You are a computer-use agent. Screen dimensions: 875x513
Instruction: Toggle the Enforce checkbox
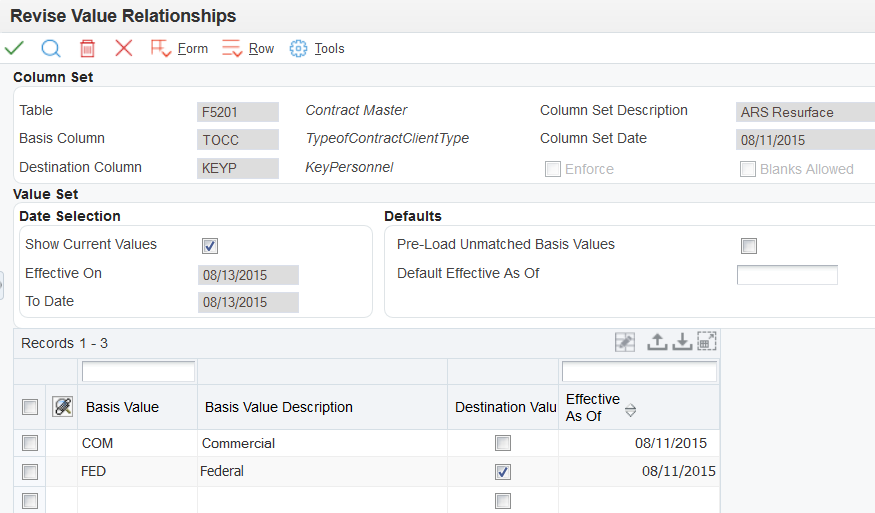tap(552, 169)
